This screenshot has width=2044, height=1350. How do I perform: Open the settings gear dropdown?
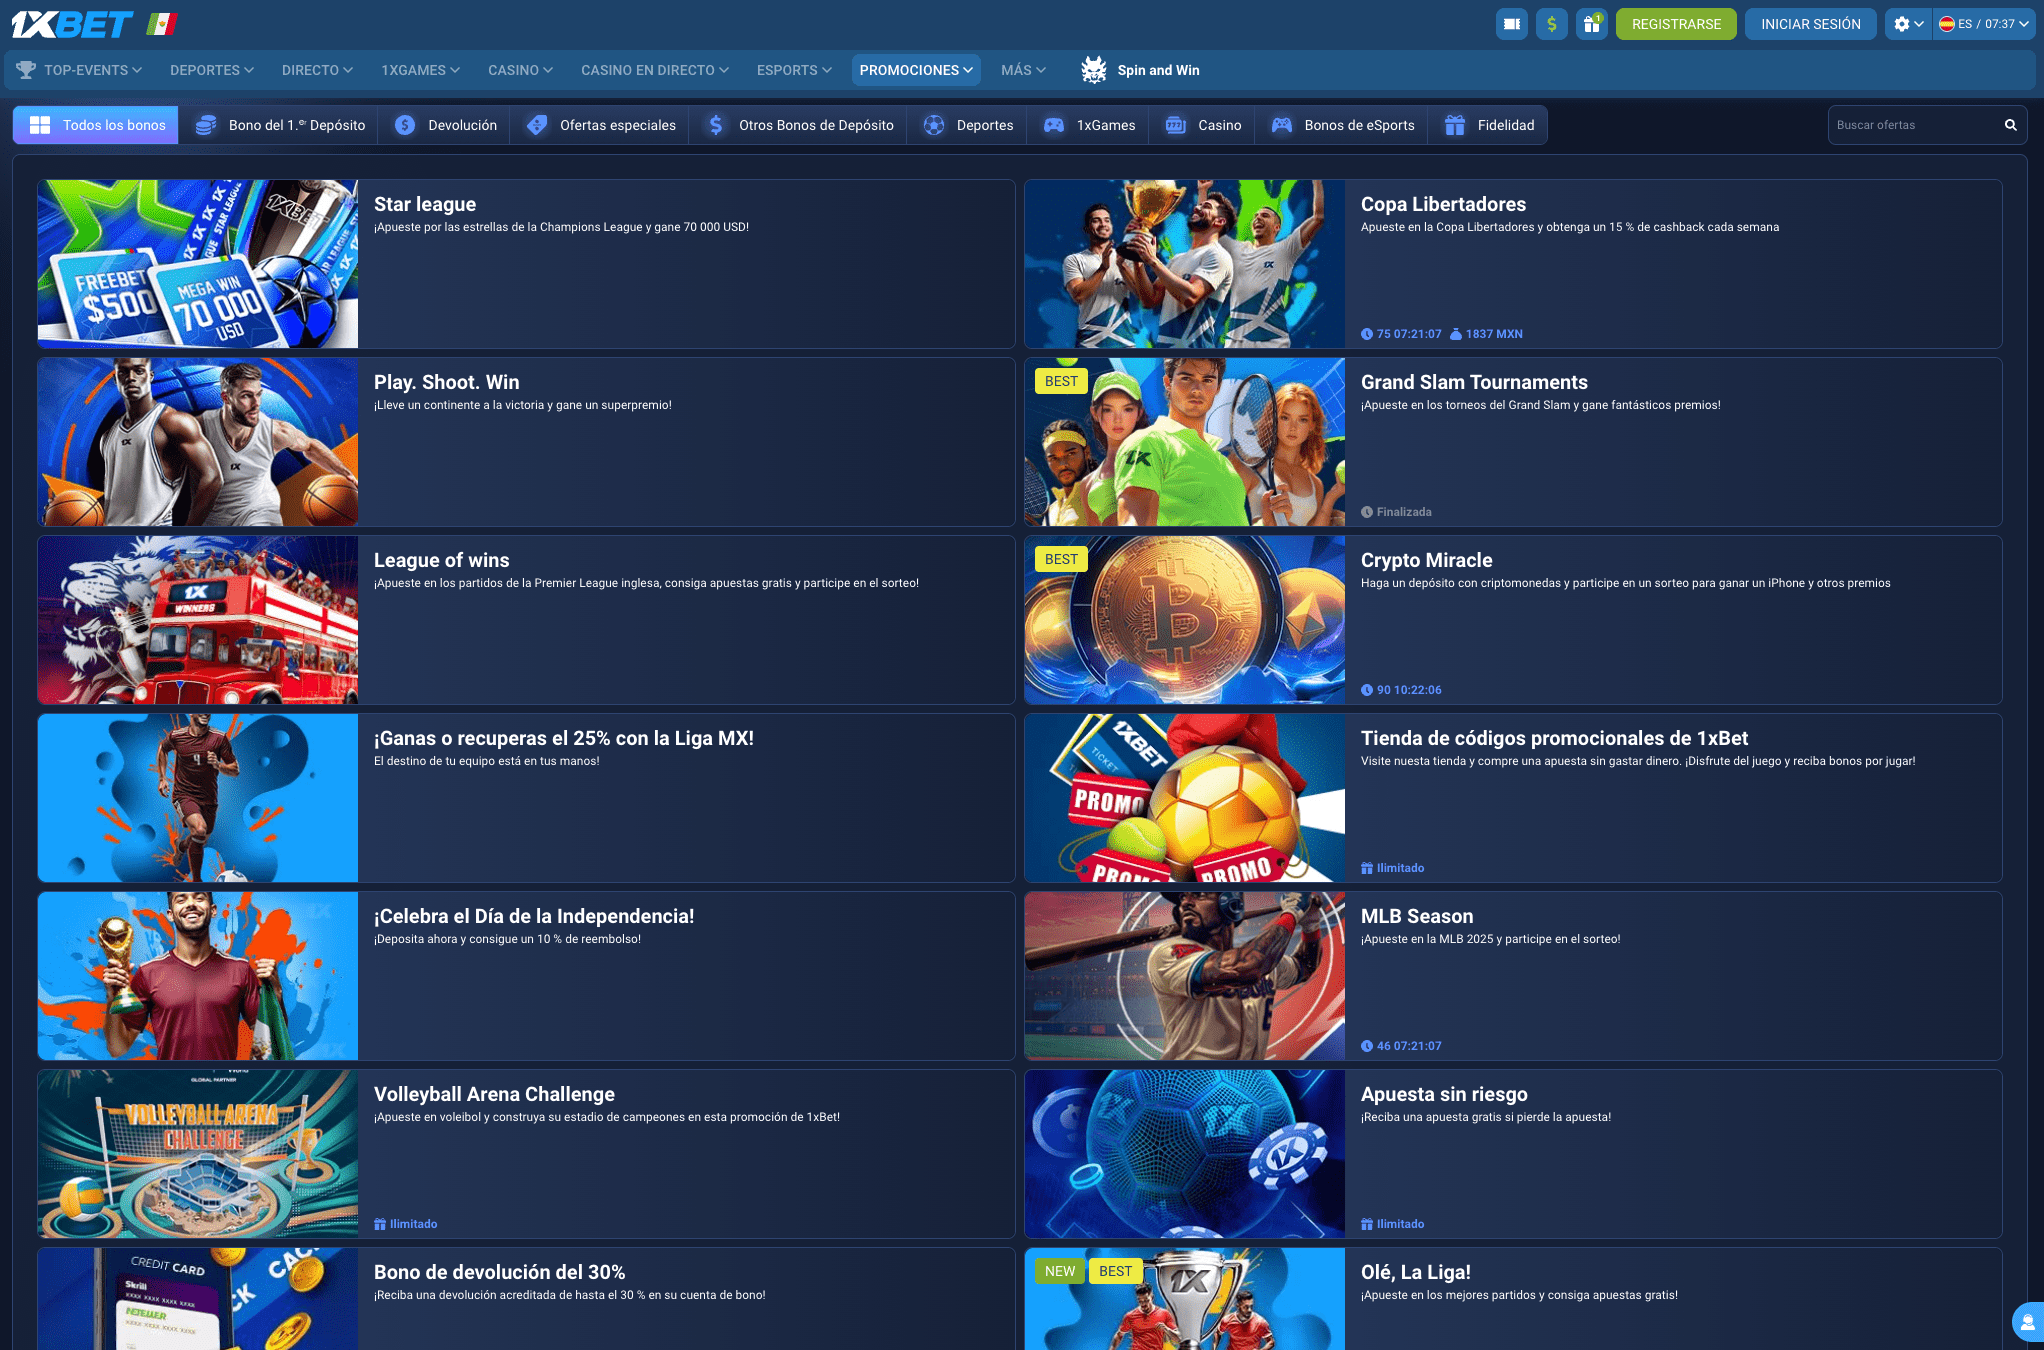[1907, 24]
